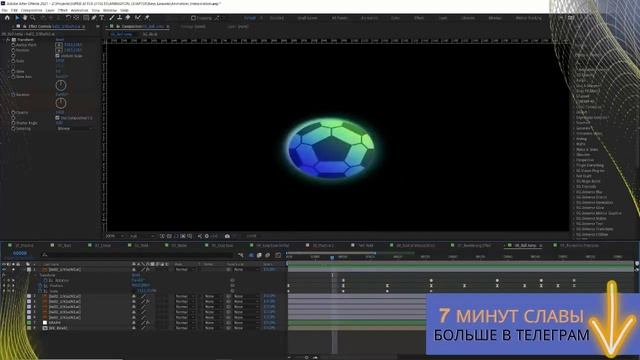Open layer 2 track matte None dropdown

(x=213, y=296)
